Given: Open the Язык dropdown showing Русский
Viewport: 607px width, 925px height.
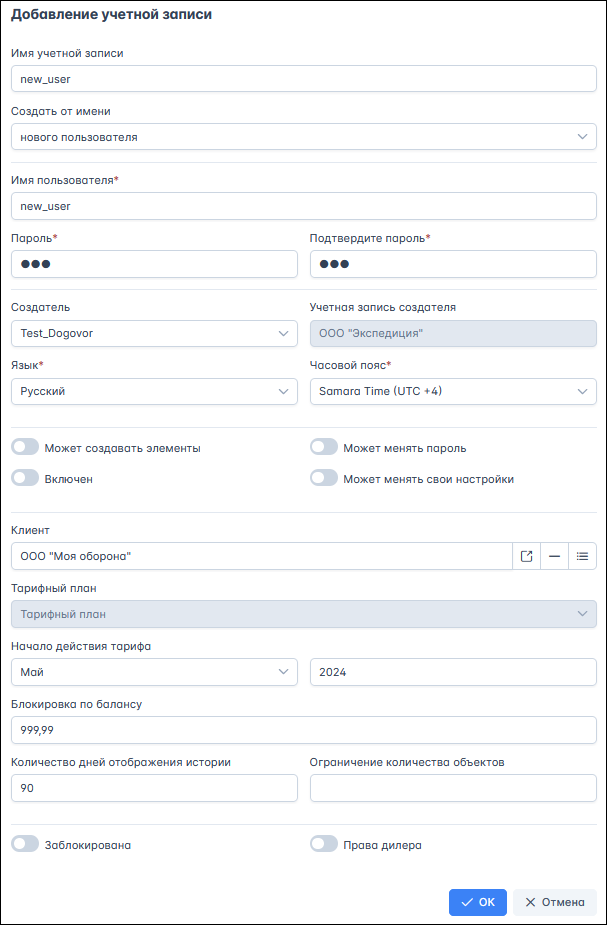Looking at the screenshot, I should [x=155, y=391].
